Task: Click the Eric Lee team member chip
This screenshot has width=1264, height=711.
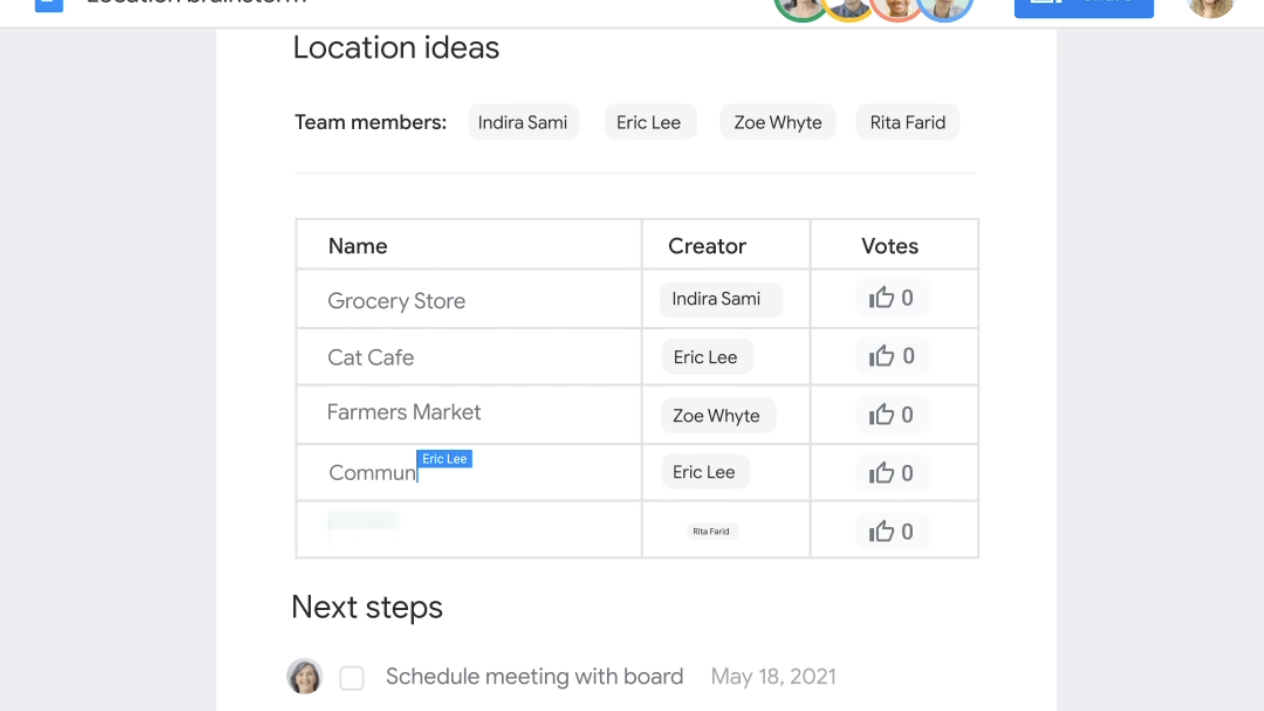Action: pyautogui.click(x=650, y=122)
